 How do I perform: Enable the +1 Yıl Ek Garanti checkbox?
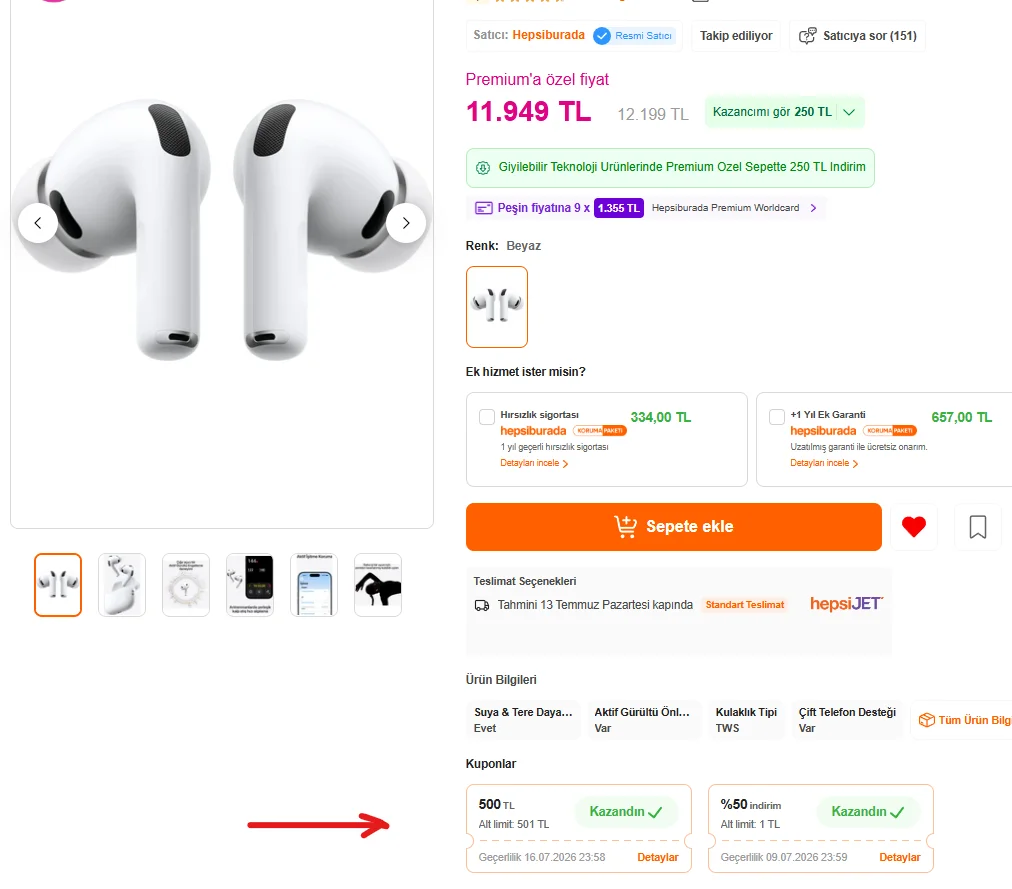pos(776,417)
